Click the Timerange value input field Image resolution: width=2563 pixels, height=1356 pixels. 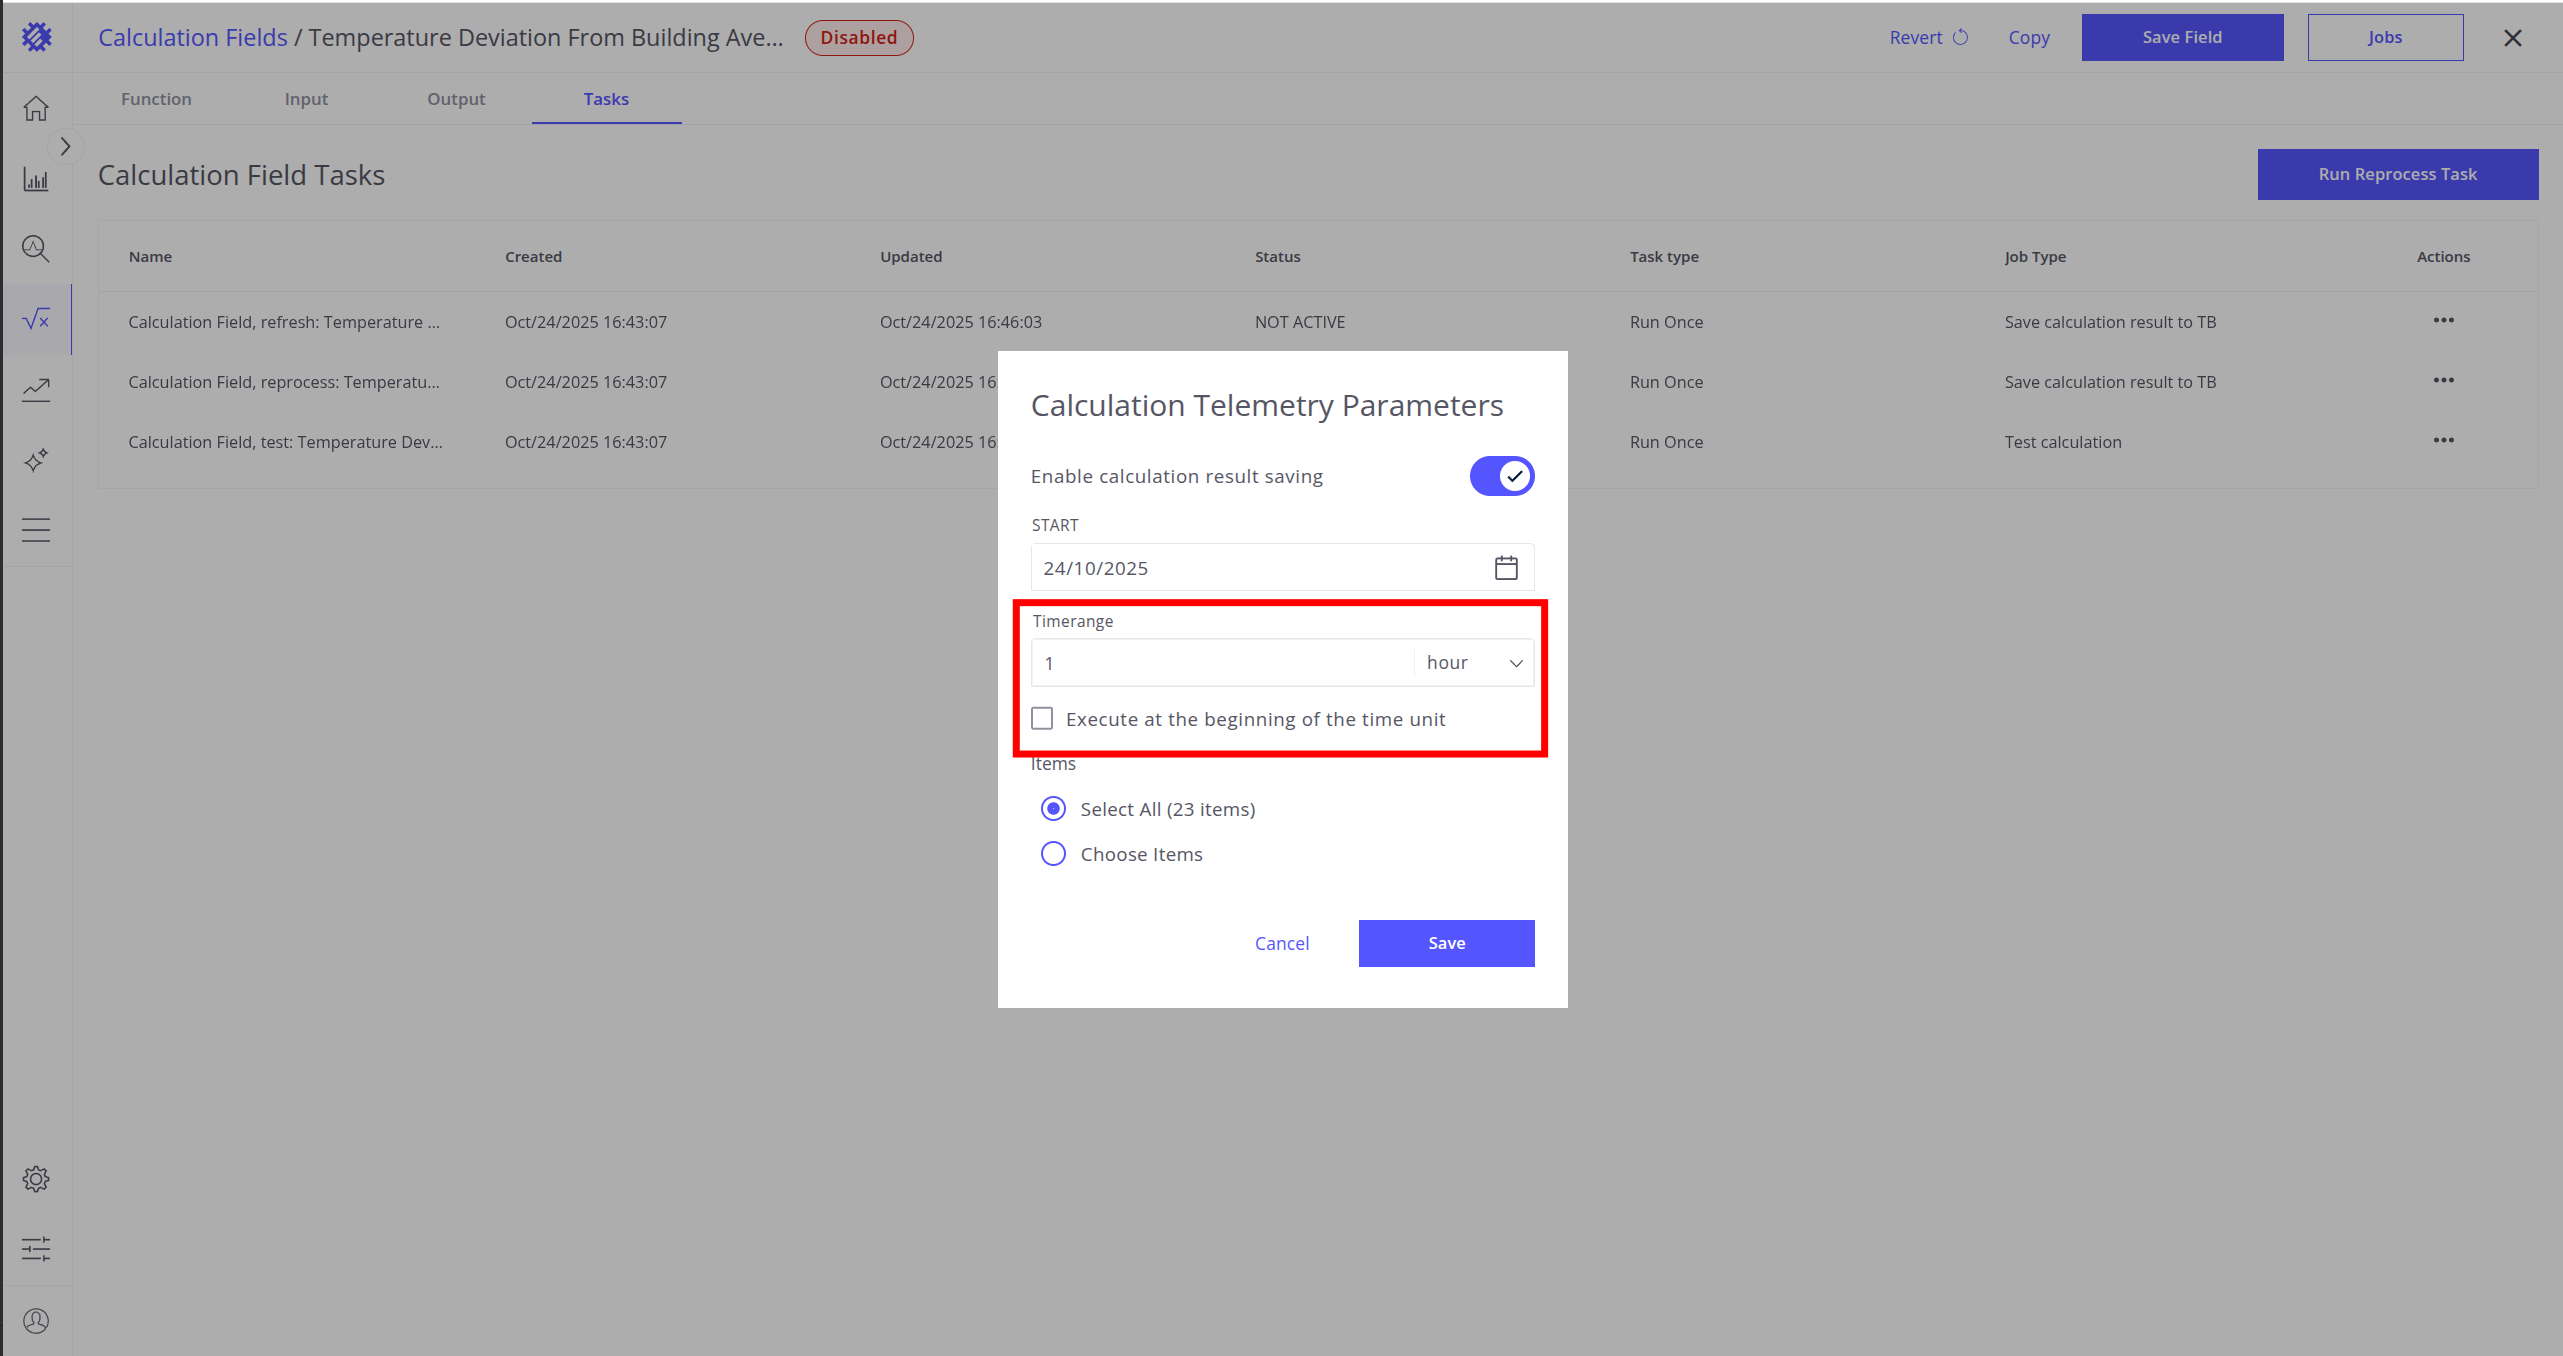[1222, 663]
